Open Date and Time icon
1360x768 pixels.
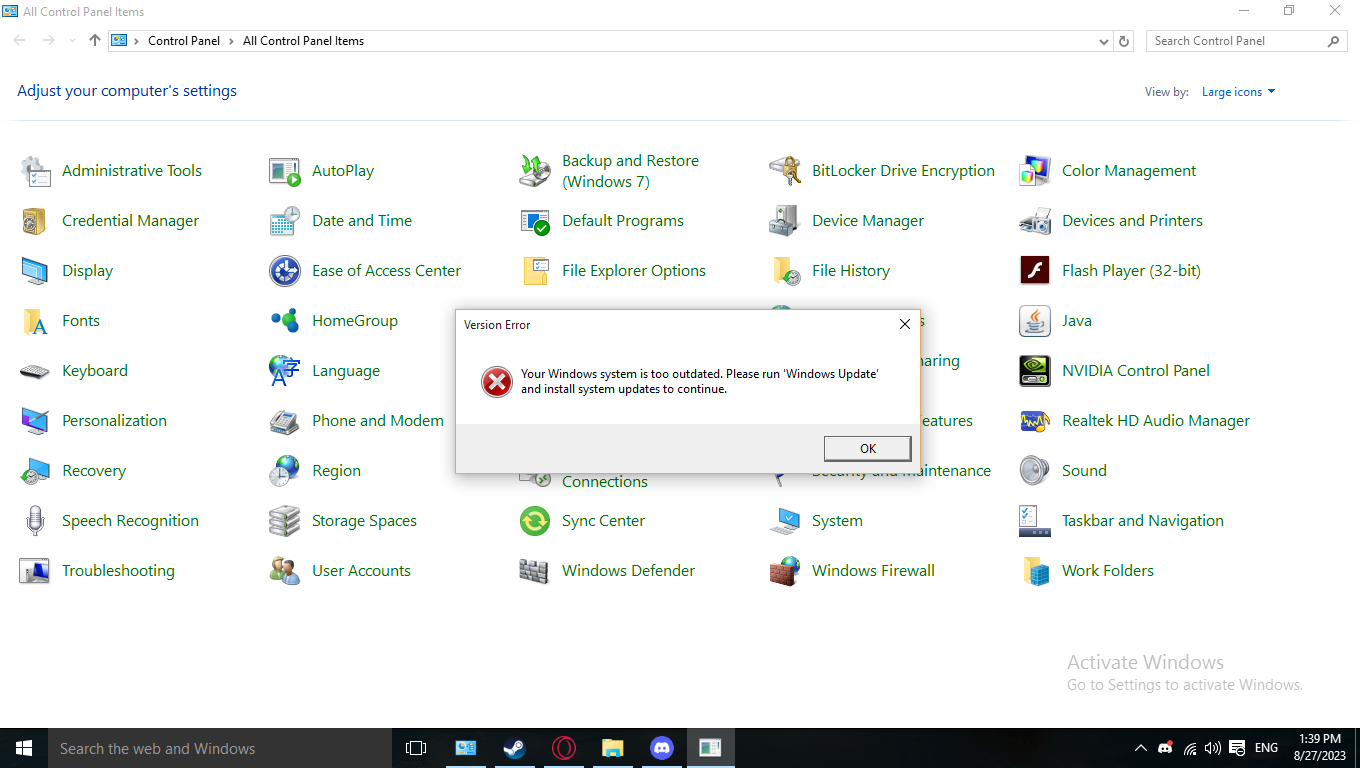coord(285,221)
